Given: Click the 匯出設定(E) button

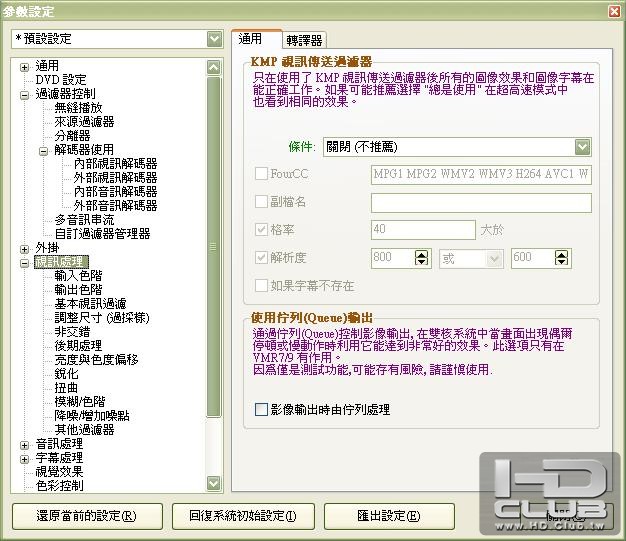Looking at the screenshot, I should pos(389,516).
